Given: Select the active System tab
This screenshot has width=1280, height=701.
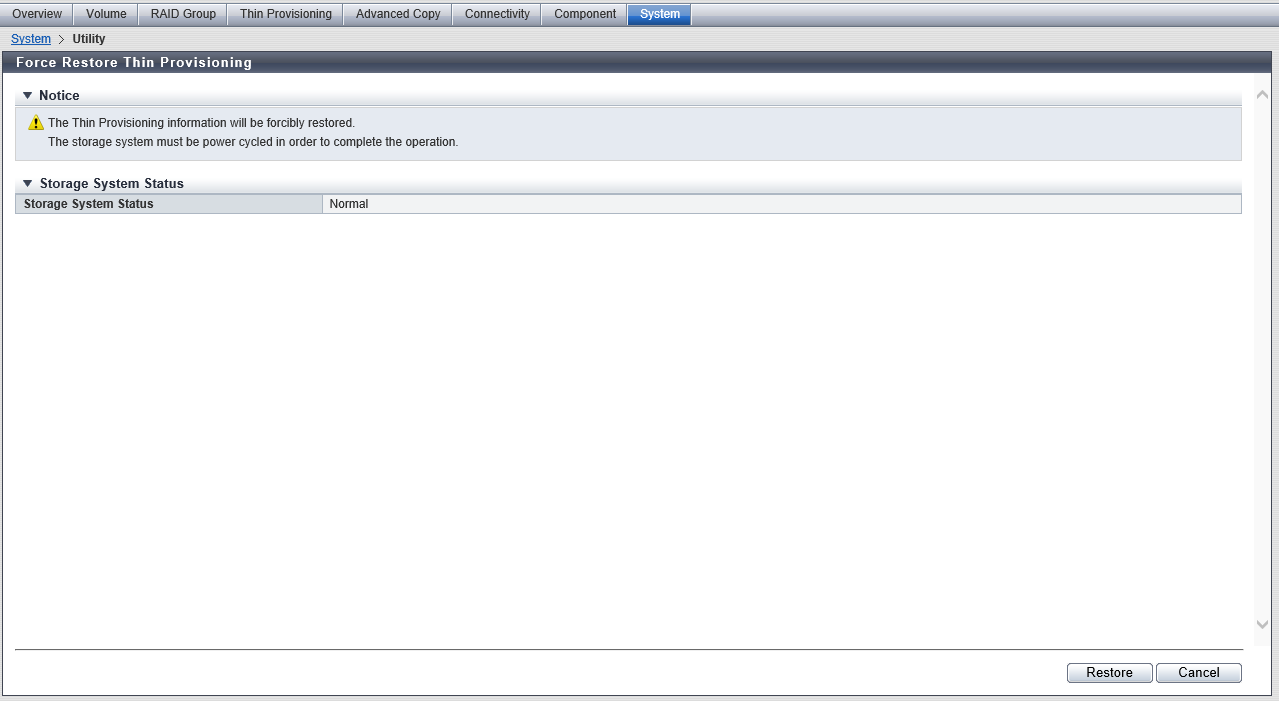Looking at the screenshot, I should [659, 14].
